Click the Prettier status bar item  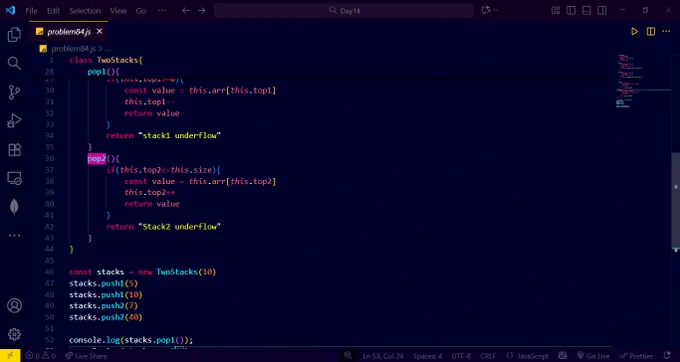[635, 356]
